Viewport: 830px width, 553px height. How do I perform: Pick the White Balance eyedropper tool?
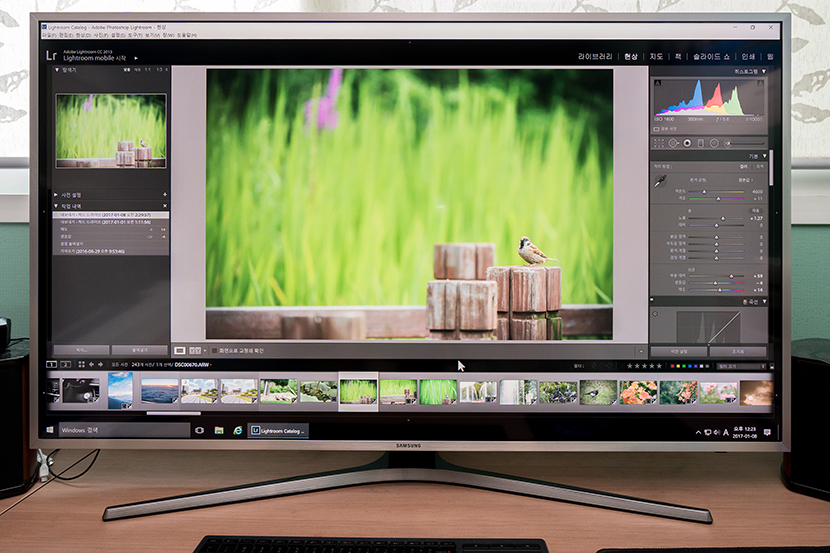pyautogui.click(x=660, y=181)
